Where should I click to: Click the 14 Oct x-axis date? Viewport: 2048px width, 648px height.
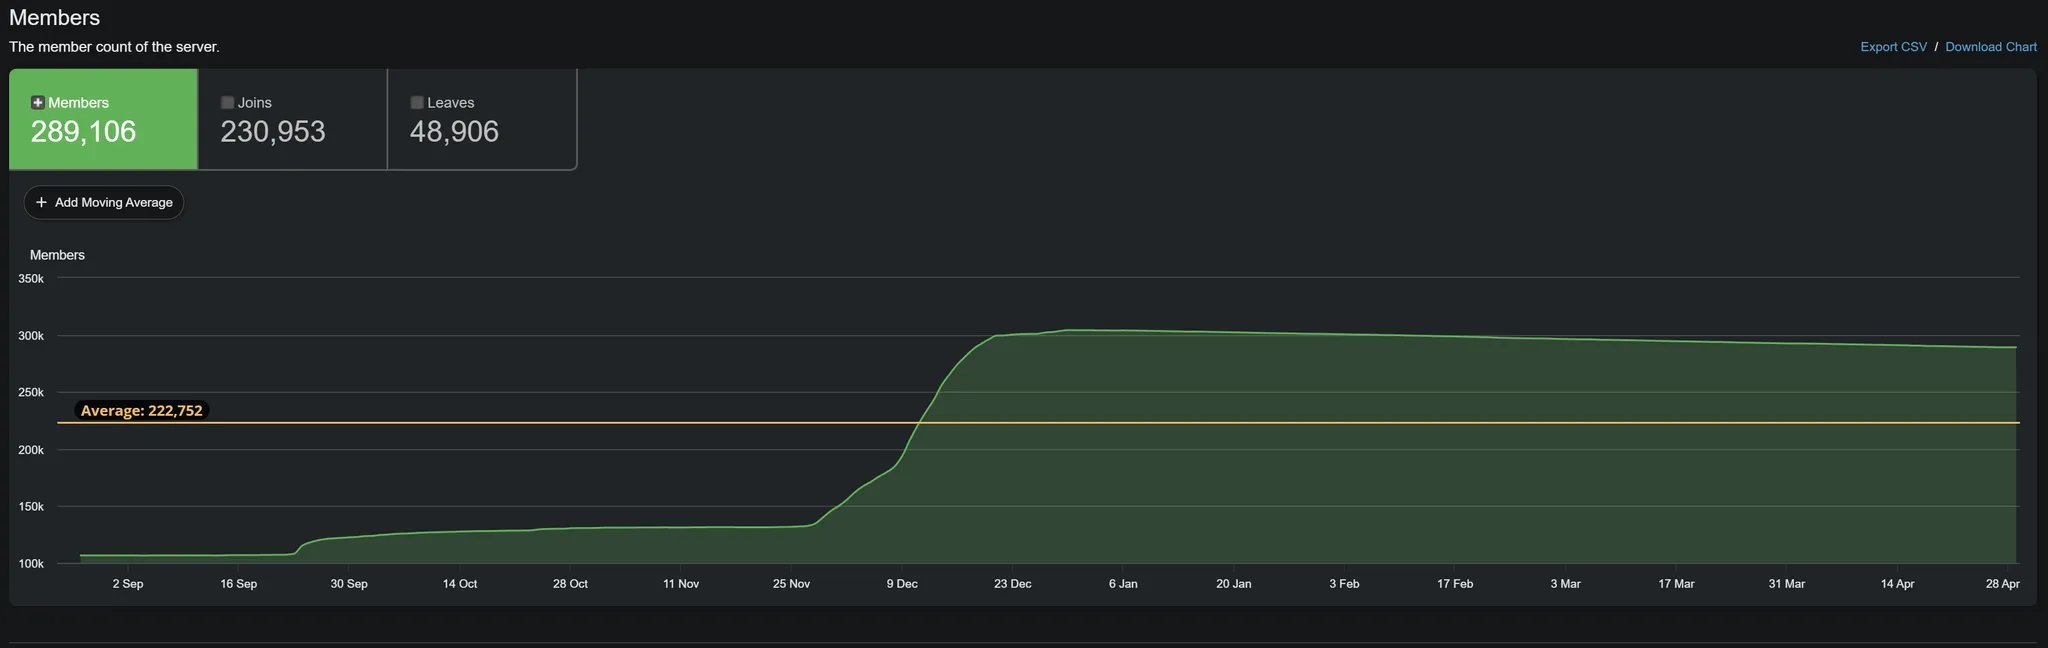460,583
